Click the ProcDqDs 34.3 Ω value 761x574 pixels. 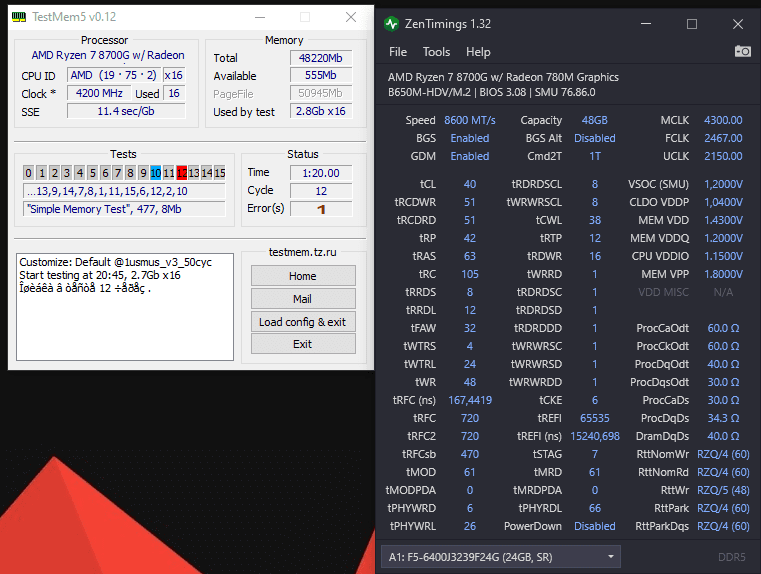pos(723,418)
